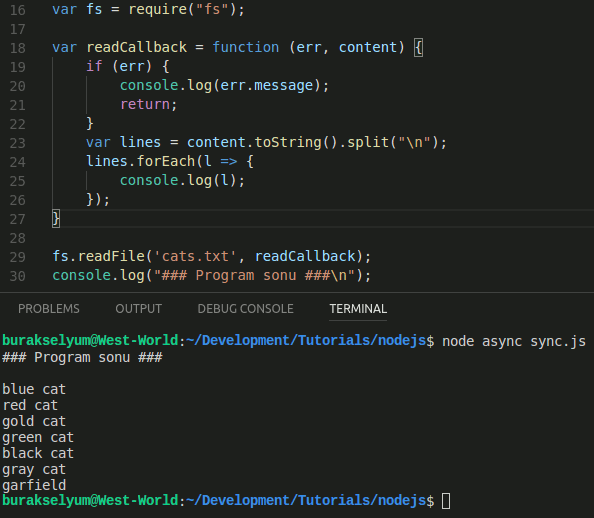Click the first burakselyum@West-World prompt
The height and width of the screenshot is (518, 594).
(90, 341)
